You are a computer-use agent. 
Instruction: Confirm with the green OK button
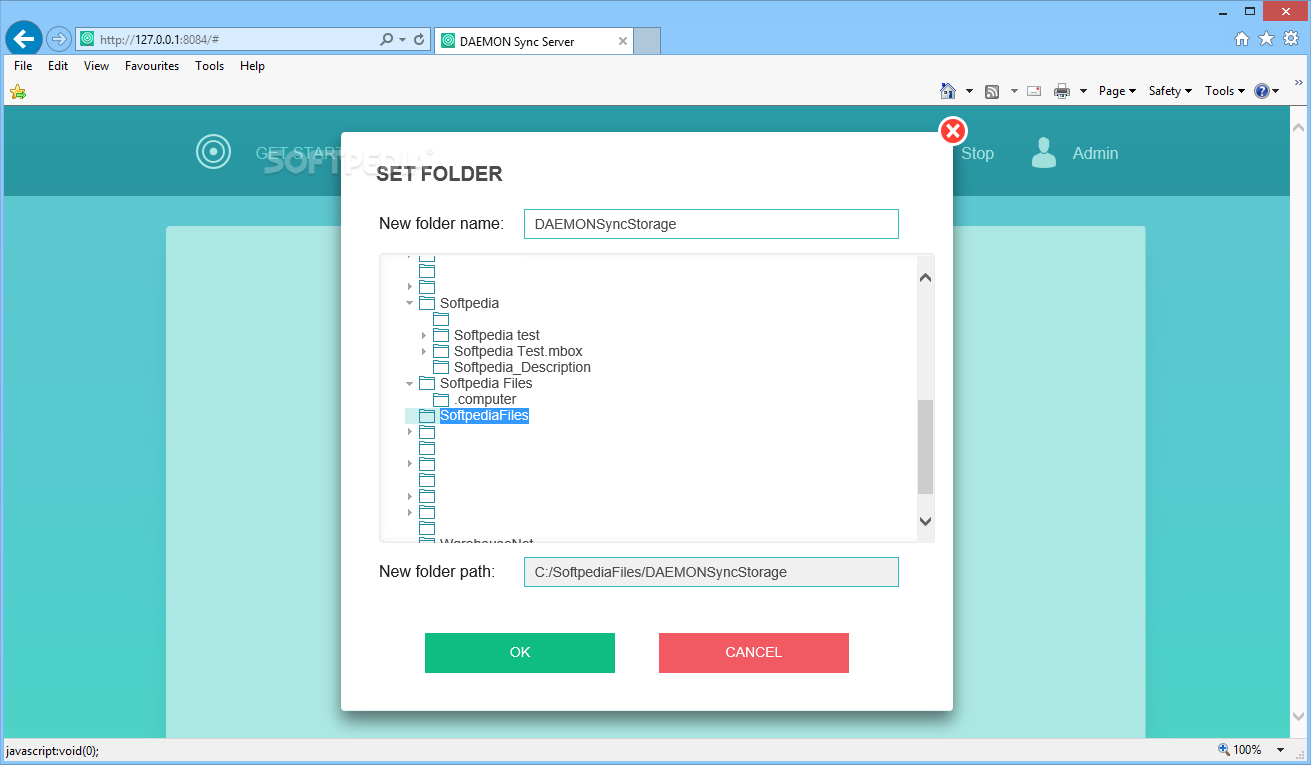(x=520, y=653)
